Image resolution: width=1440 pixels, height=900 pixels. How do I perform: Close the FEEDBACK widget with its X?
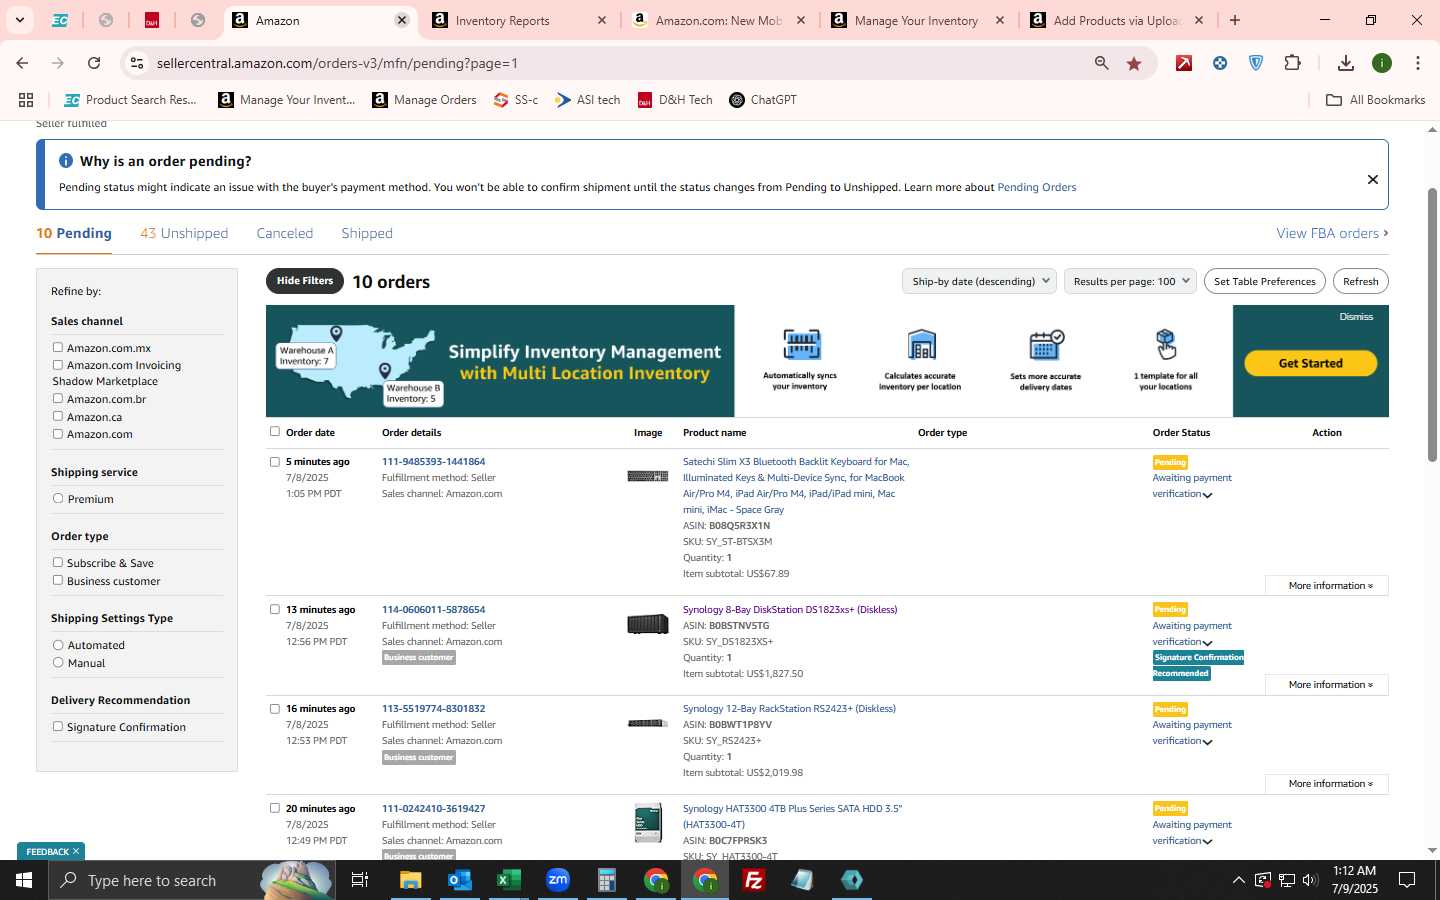[76, 851]
